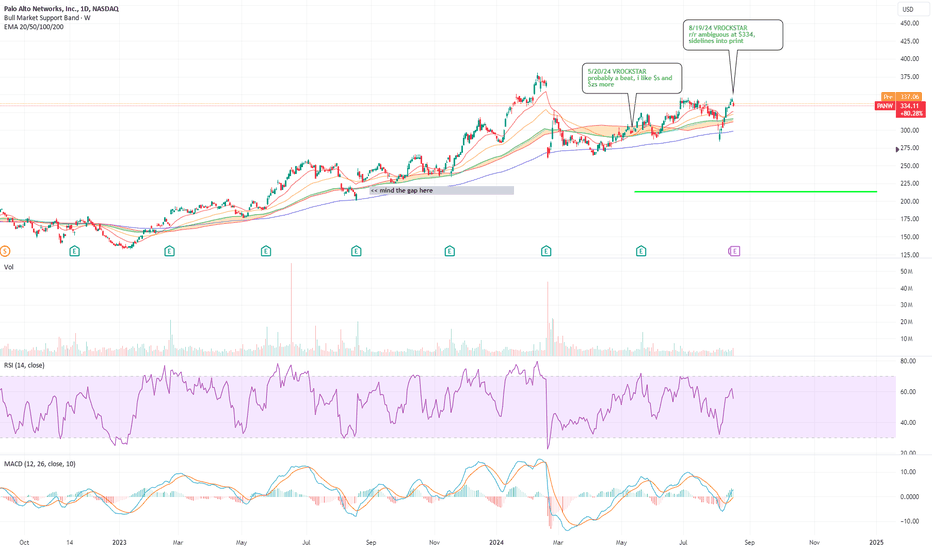
Task: Open the November 2022 earnings marker
Action: click(74, 252)
